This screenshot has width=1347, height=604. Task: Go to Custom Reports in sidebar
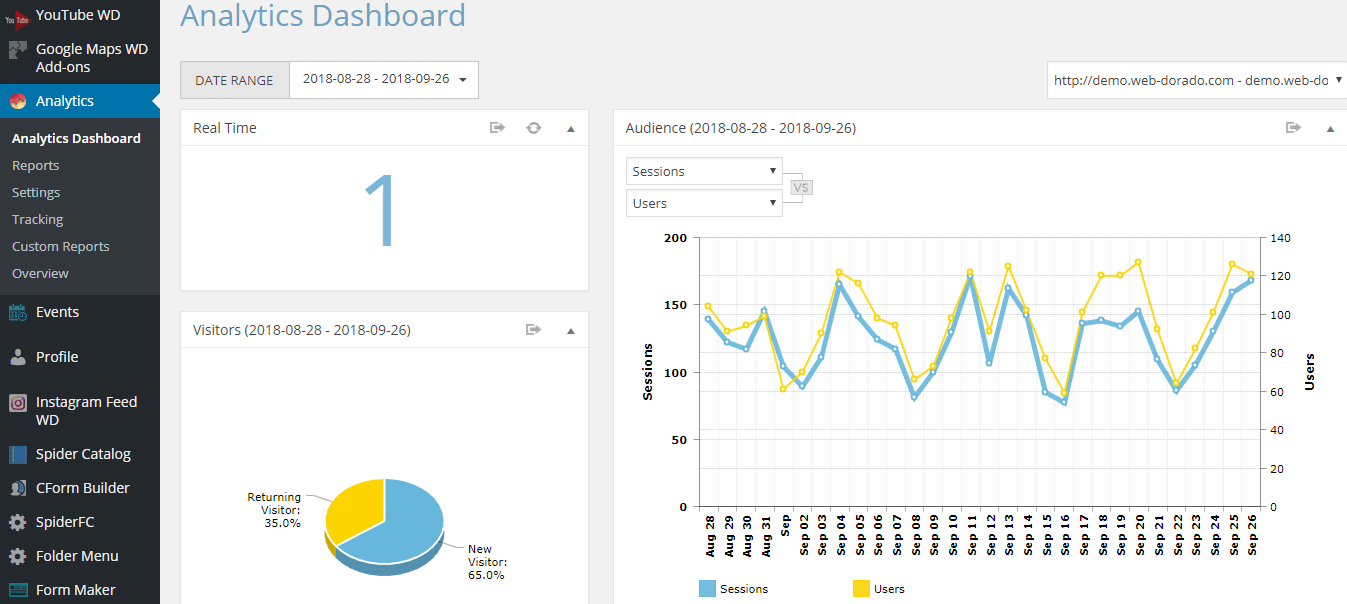pyautogui.click(x=60, y=247)
